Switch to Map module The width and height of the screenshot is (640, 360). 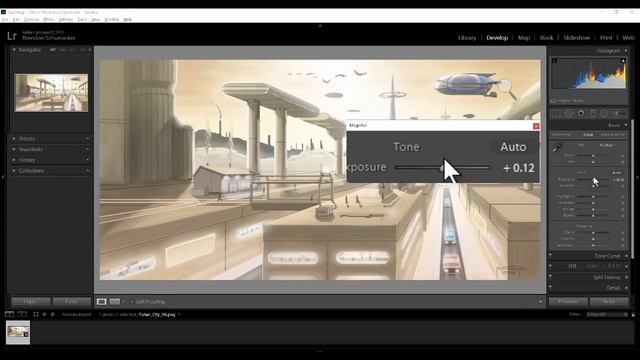[524, 38]
